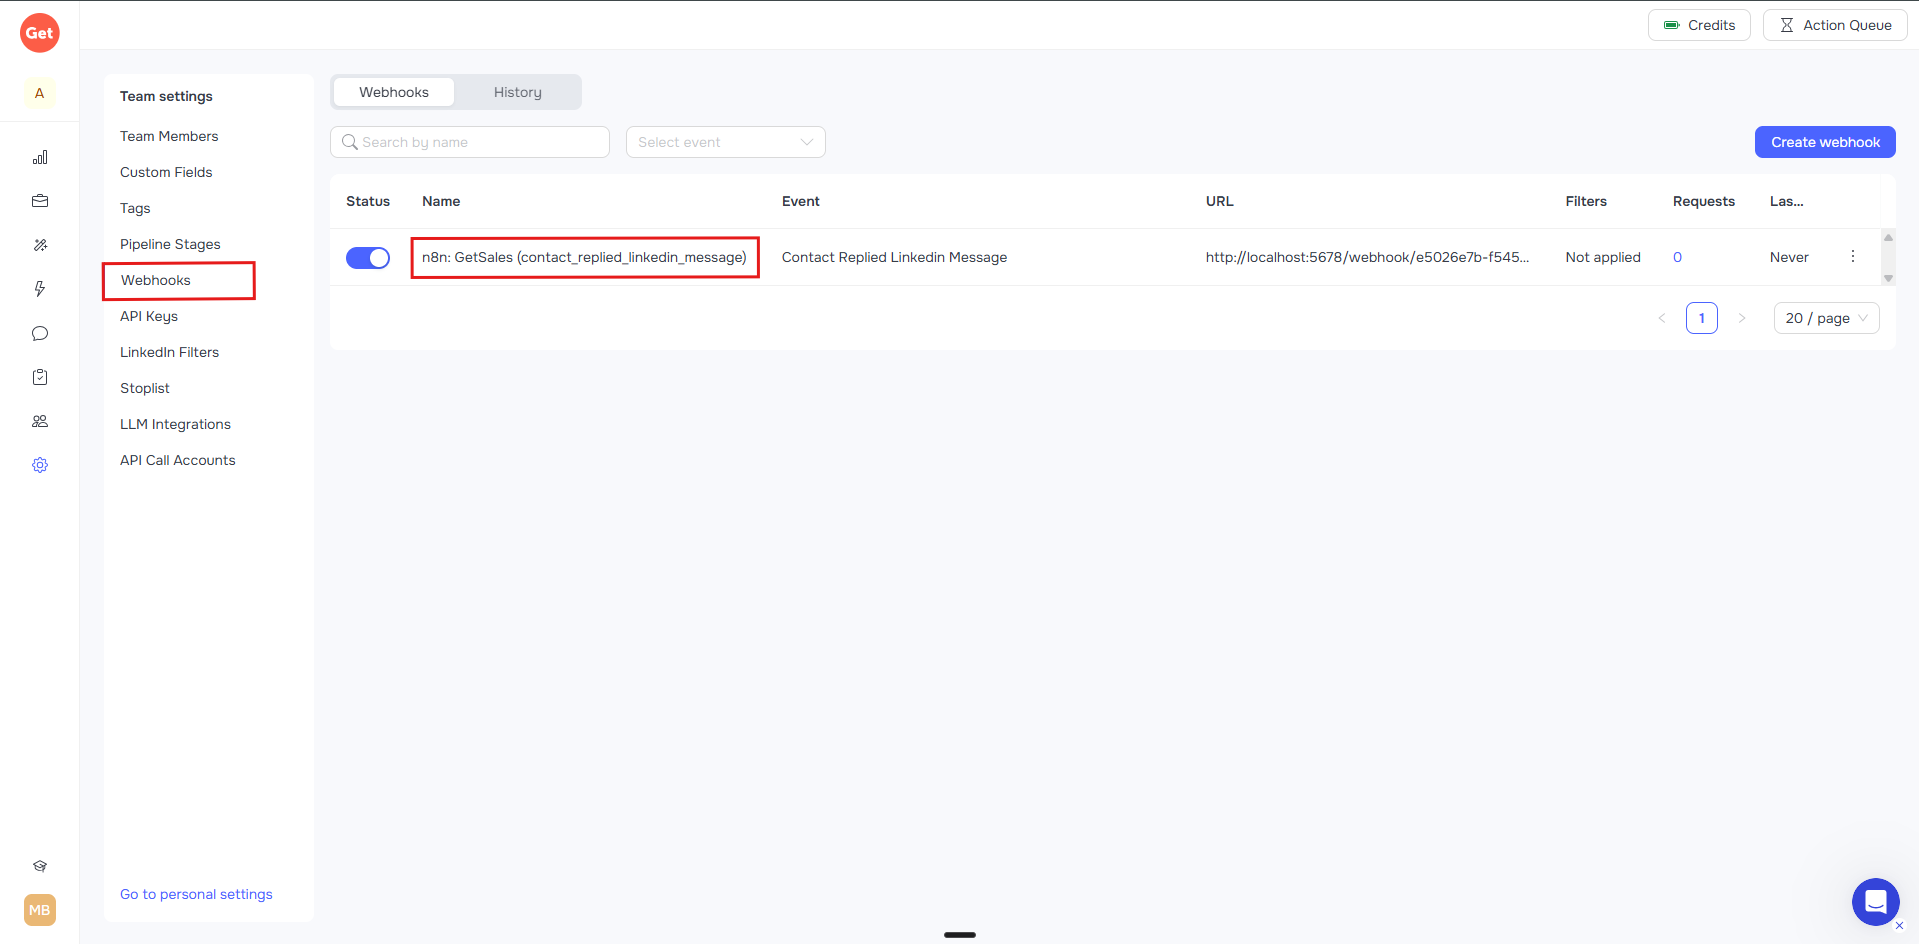1919x944 pixels.
Task: Focus the Search by name field
Action: pyautogui.click(x=470, y=142)
